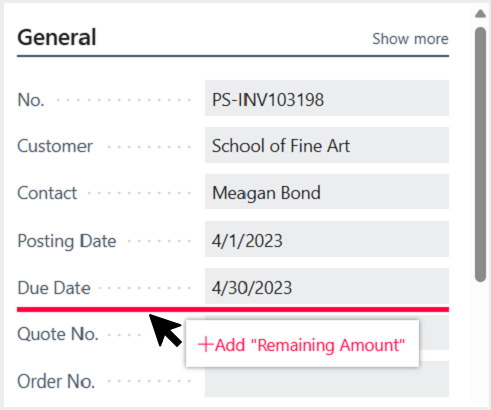Click the Posting Date label
The image size is (491, 410).
coord(67,241)
